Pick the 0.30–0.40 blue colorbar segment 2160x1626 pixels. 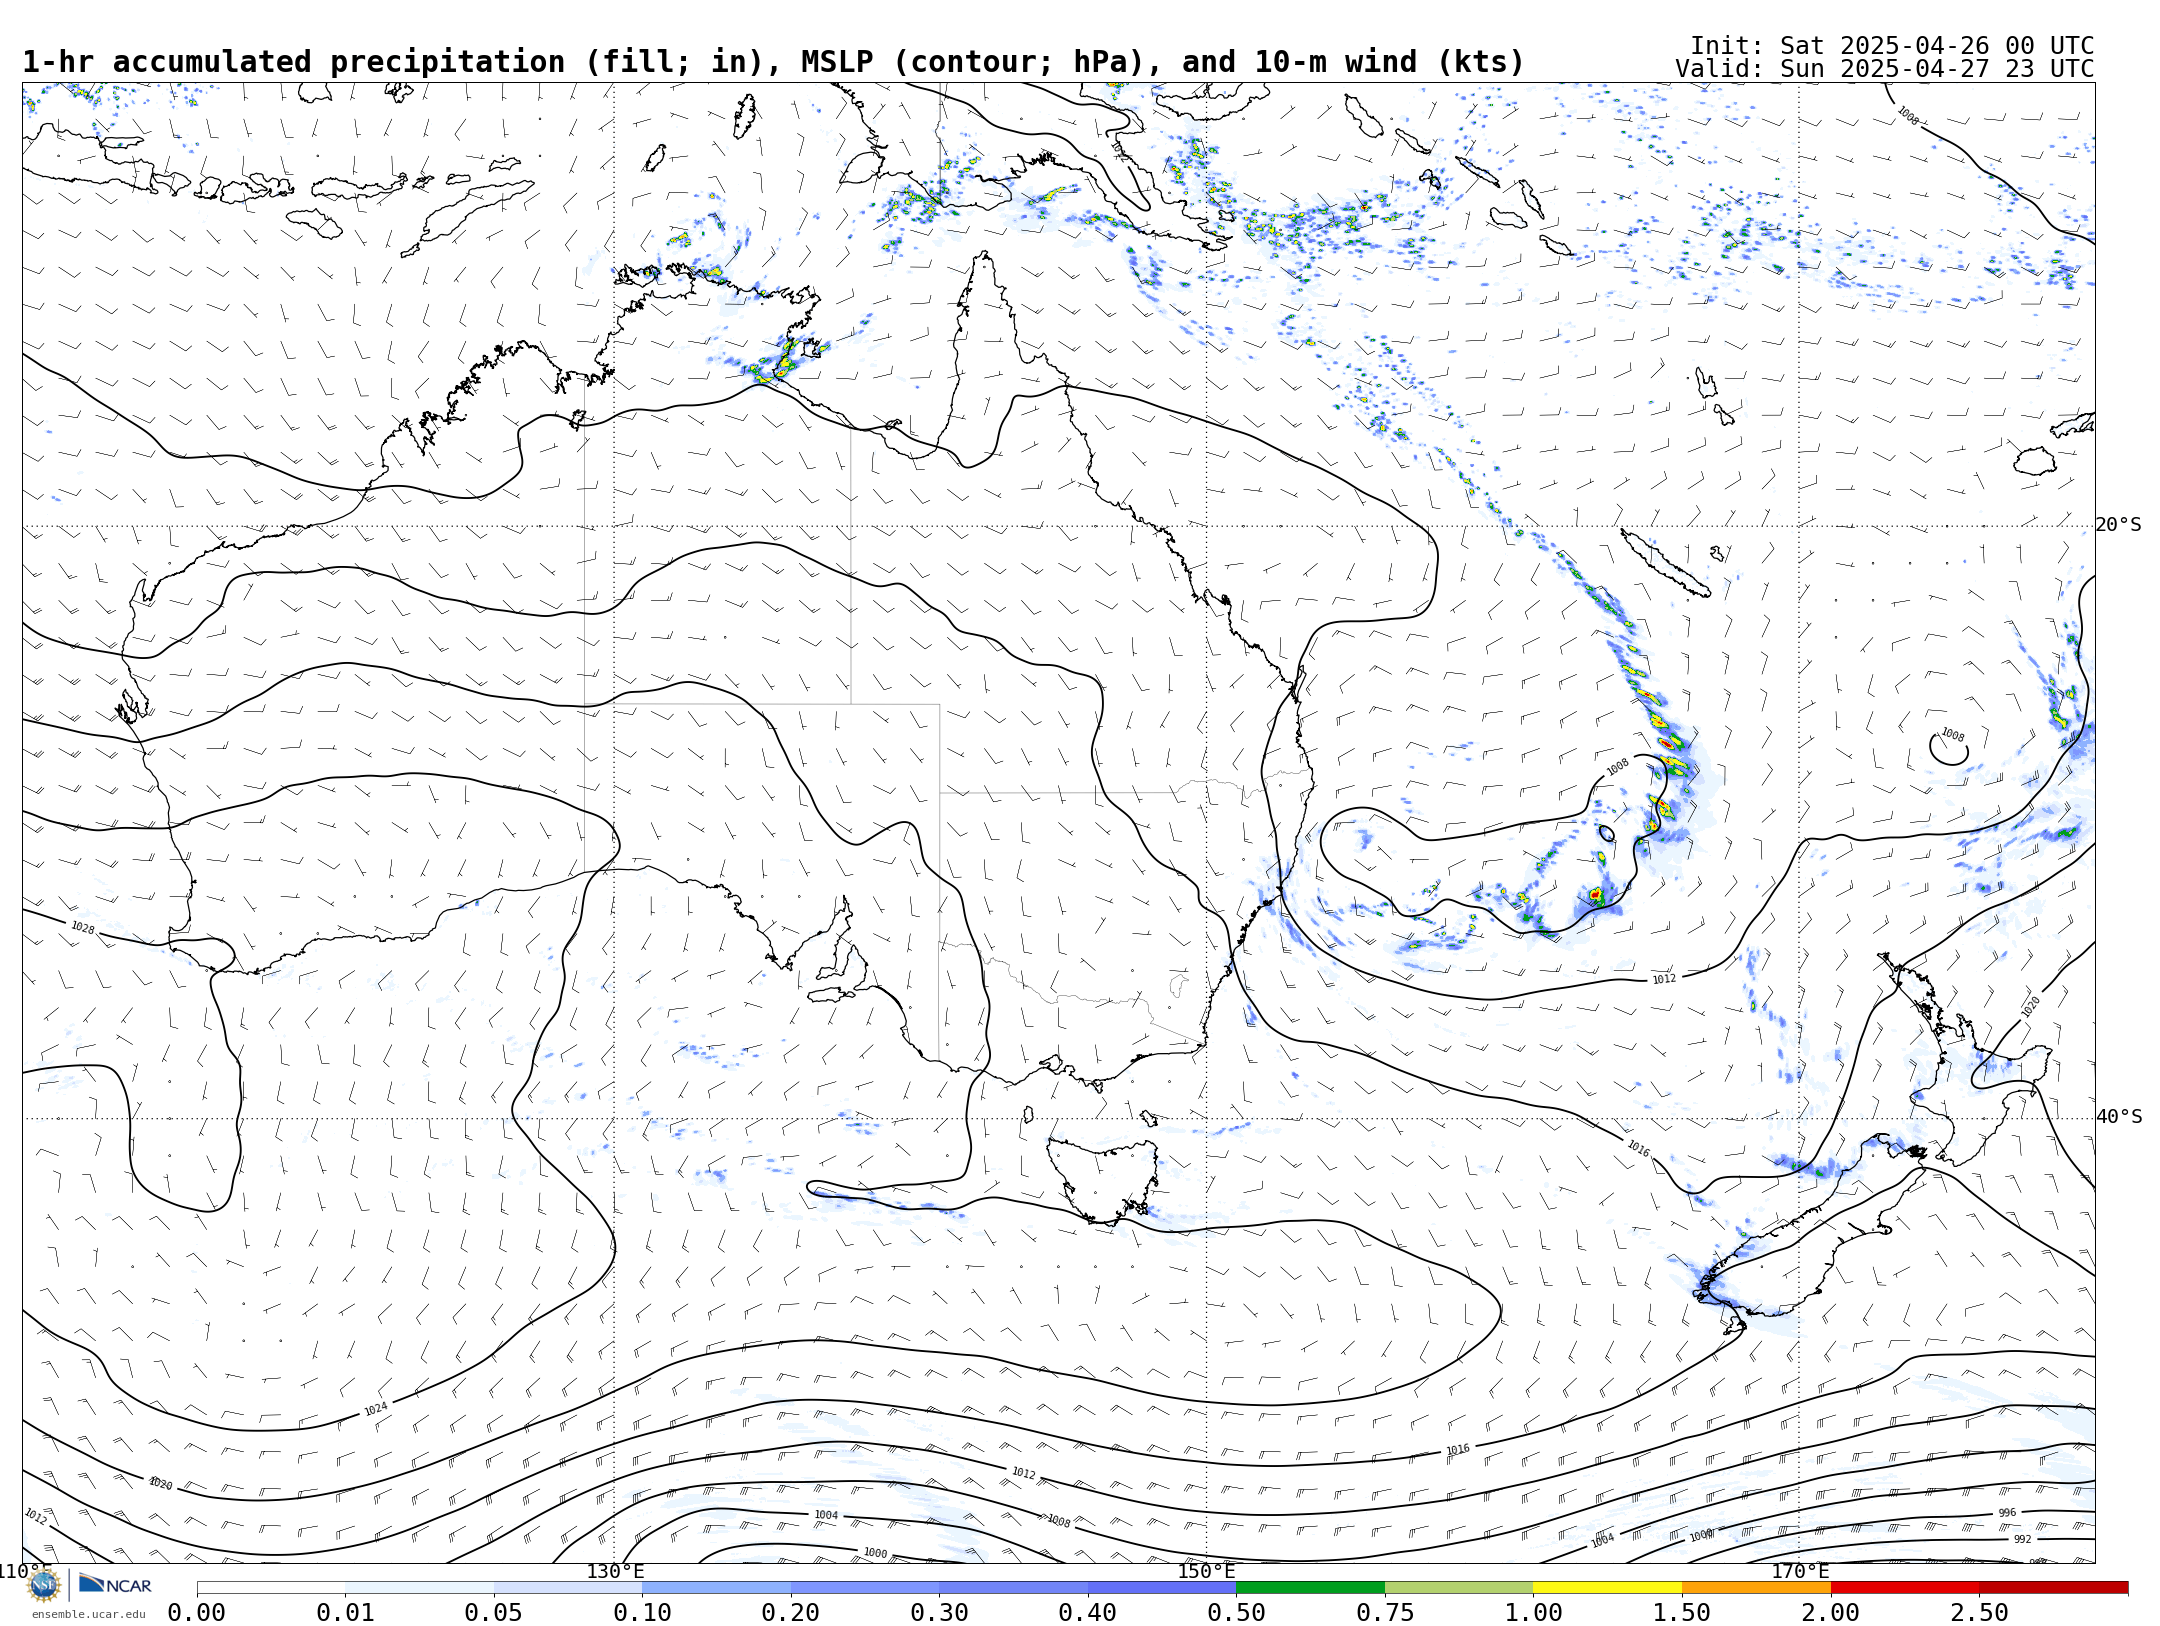coord(1013,1588)
